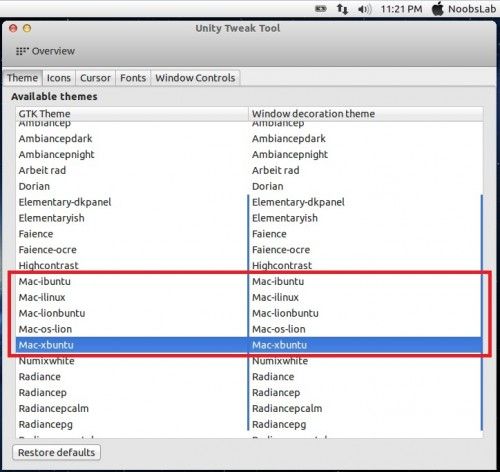Close the Unity Tweak Tool window
The width and height of the screenshot is (500, 472).
point(13,28)
